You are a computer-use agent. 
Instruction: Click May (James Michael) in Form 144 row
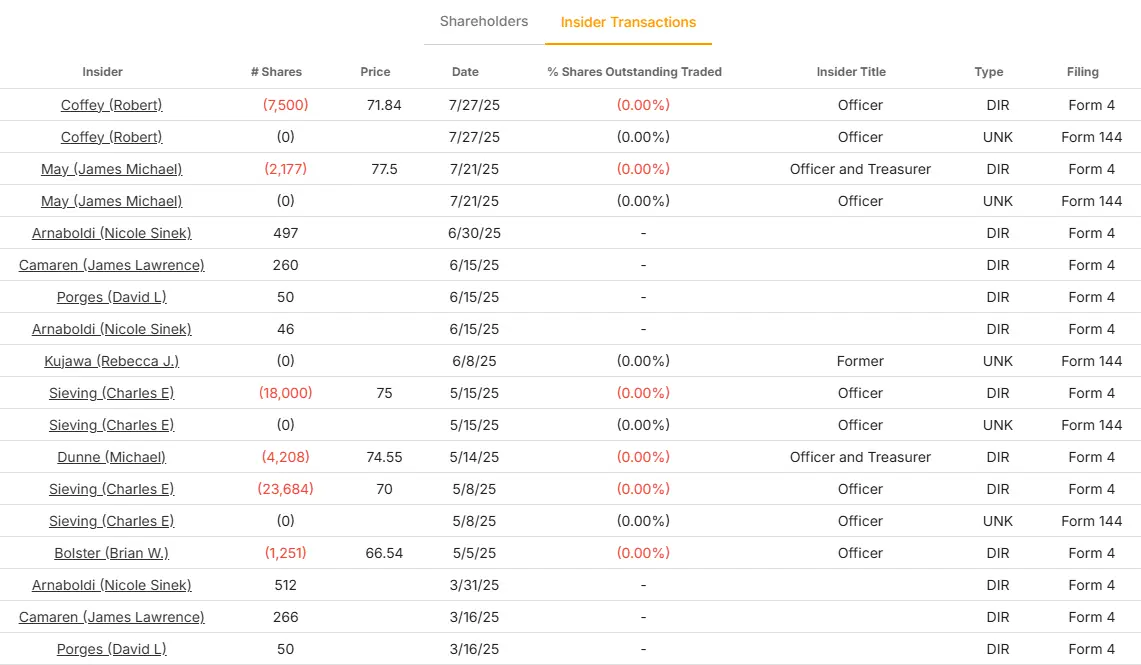coord(112,201)
